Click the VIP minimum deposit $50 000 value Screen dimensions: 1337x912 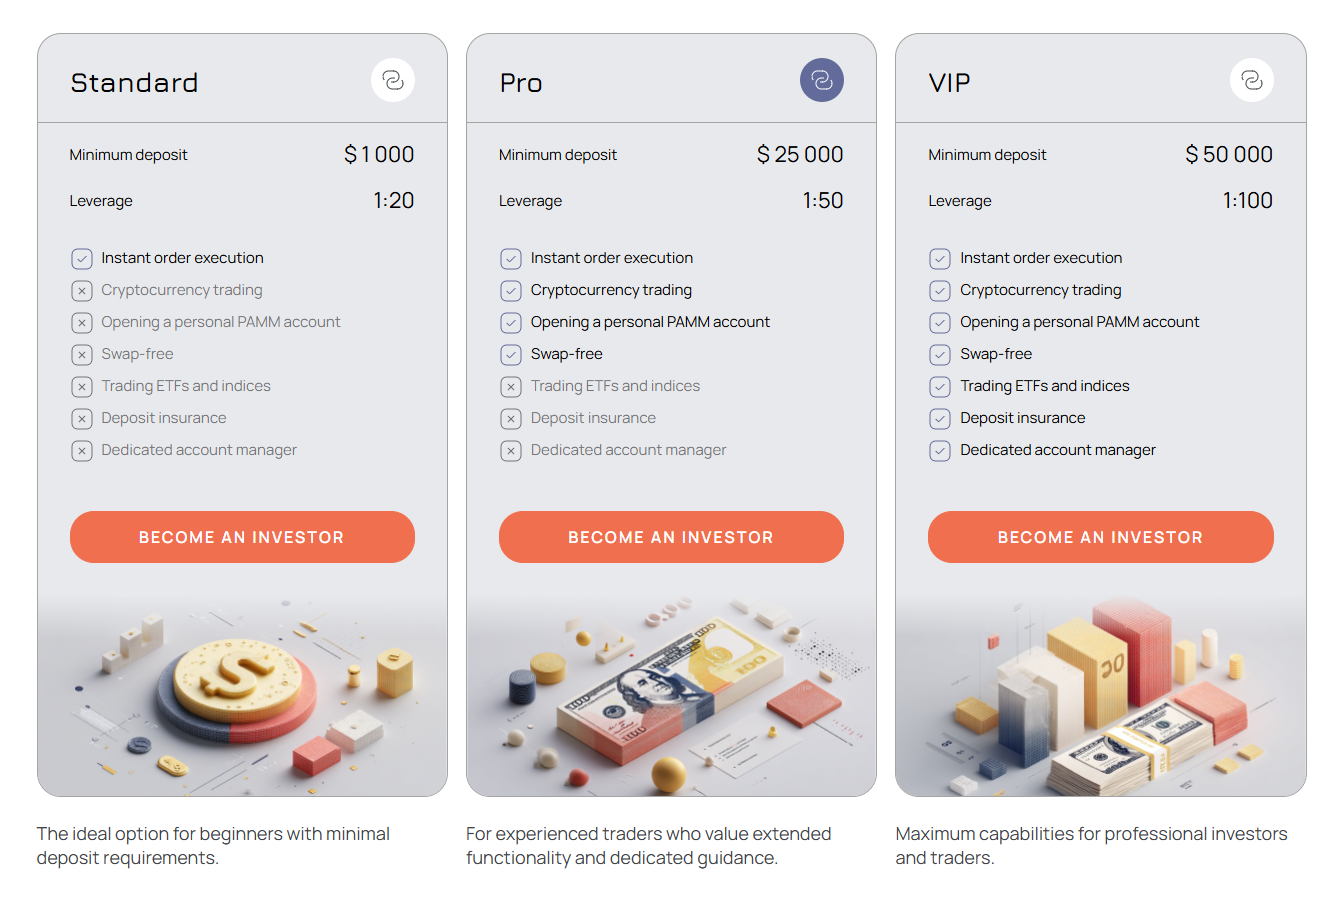(1228, 154)
